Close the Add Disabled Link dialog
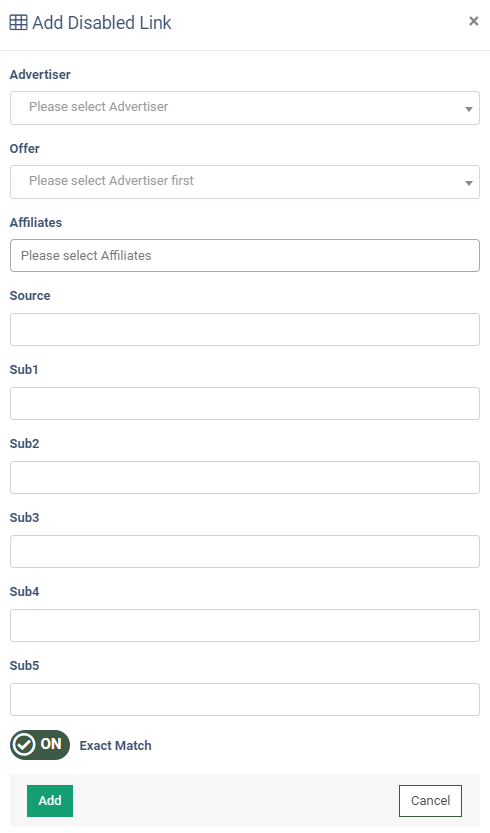Screen dimensions: 490x833 tap(474, 21)
